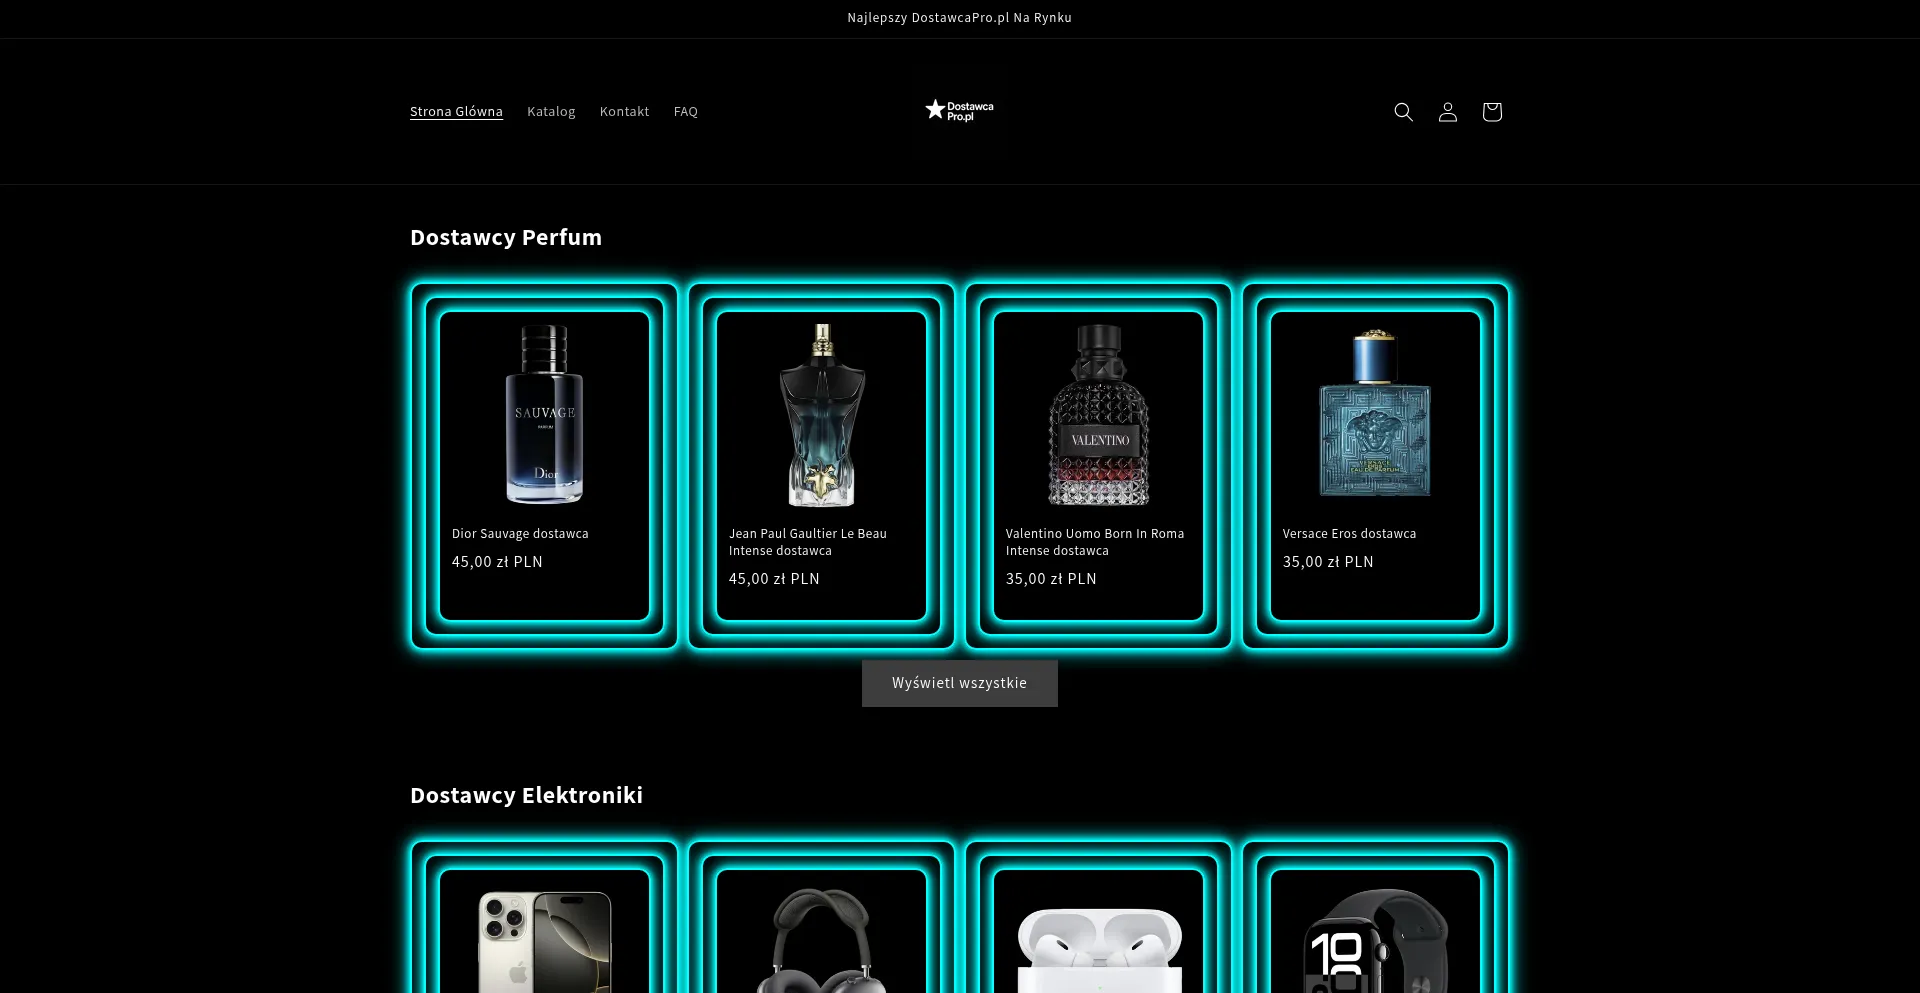1920x993 pixels.
Task: Select the Jean Paul Gaultier perfume image
Action: pos(821,414)
